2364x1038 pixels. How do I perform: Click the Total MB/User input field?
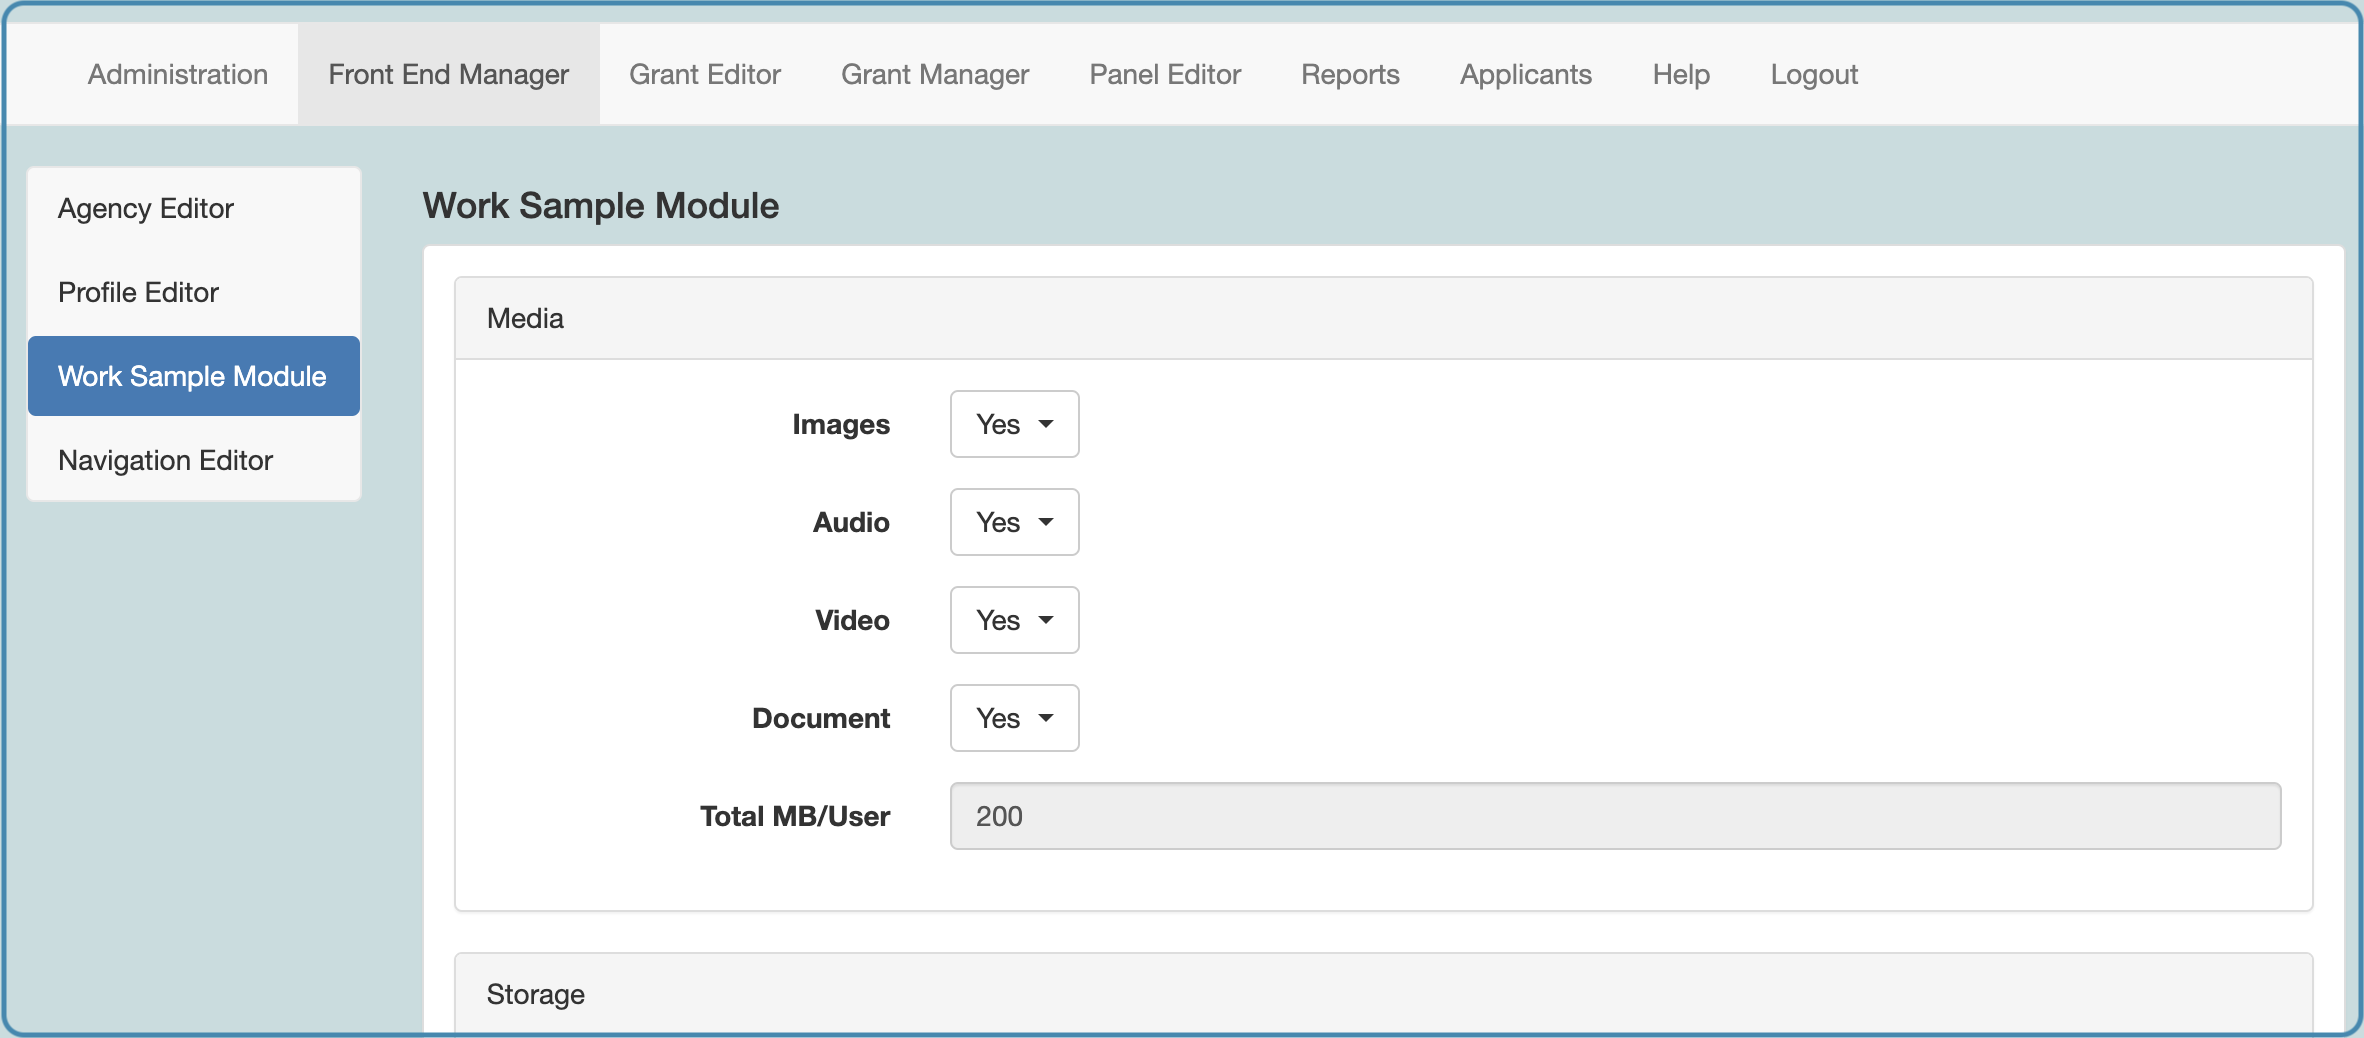click(x=1615, y=816)
